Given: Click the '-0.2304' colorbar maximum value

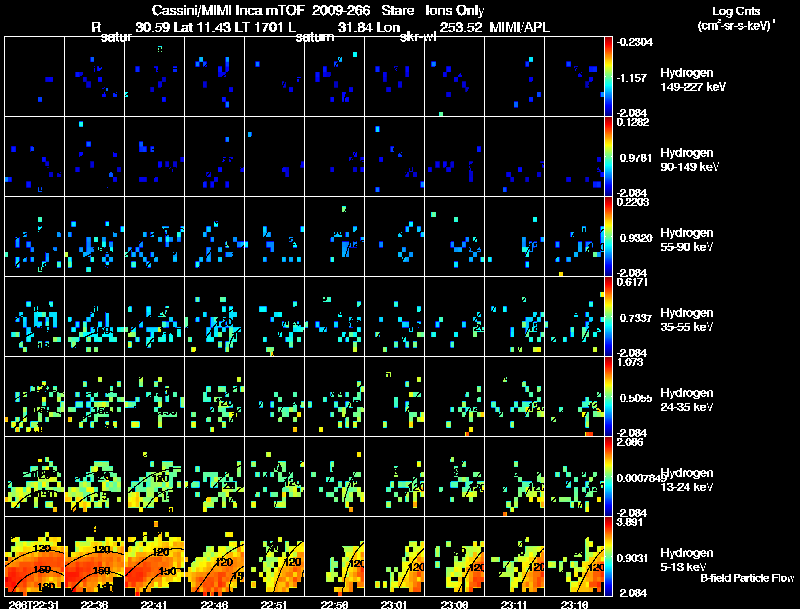Looking at the screenshot, I should coord(634,42).
